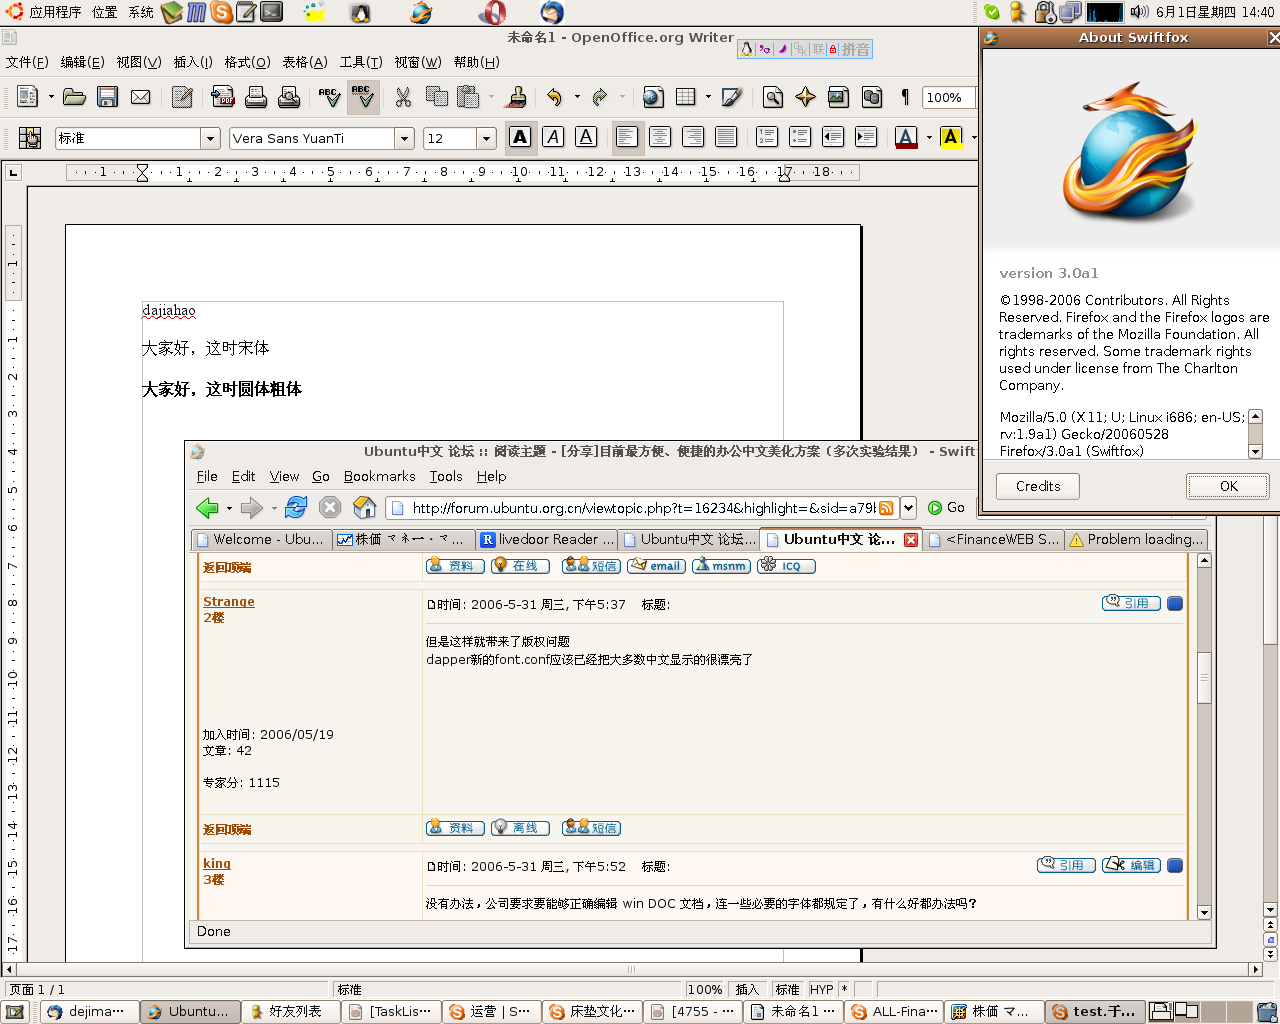Image resolution: width=1280 pixels, height=1024 pixels.
Task: Switch to the Problem loading tab
Action: 1136,539
